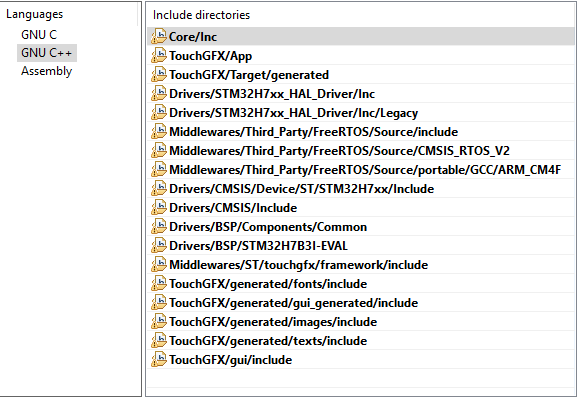Click the icon beside the ARM_CM4F entry
577x397 pixels.
tap(159, 170)
